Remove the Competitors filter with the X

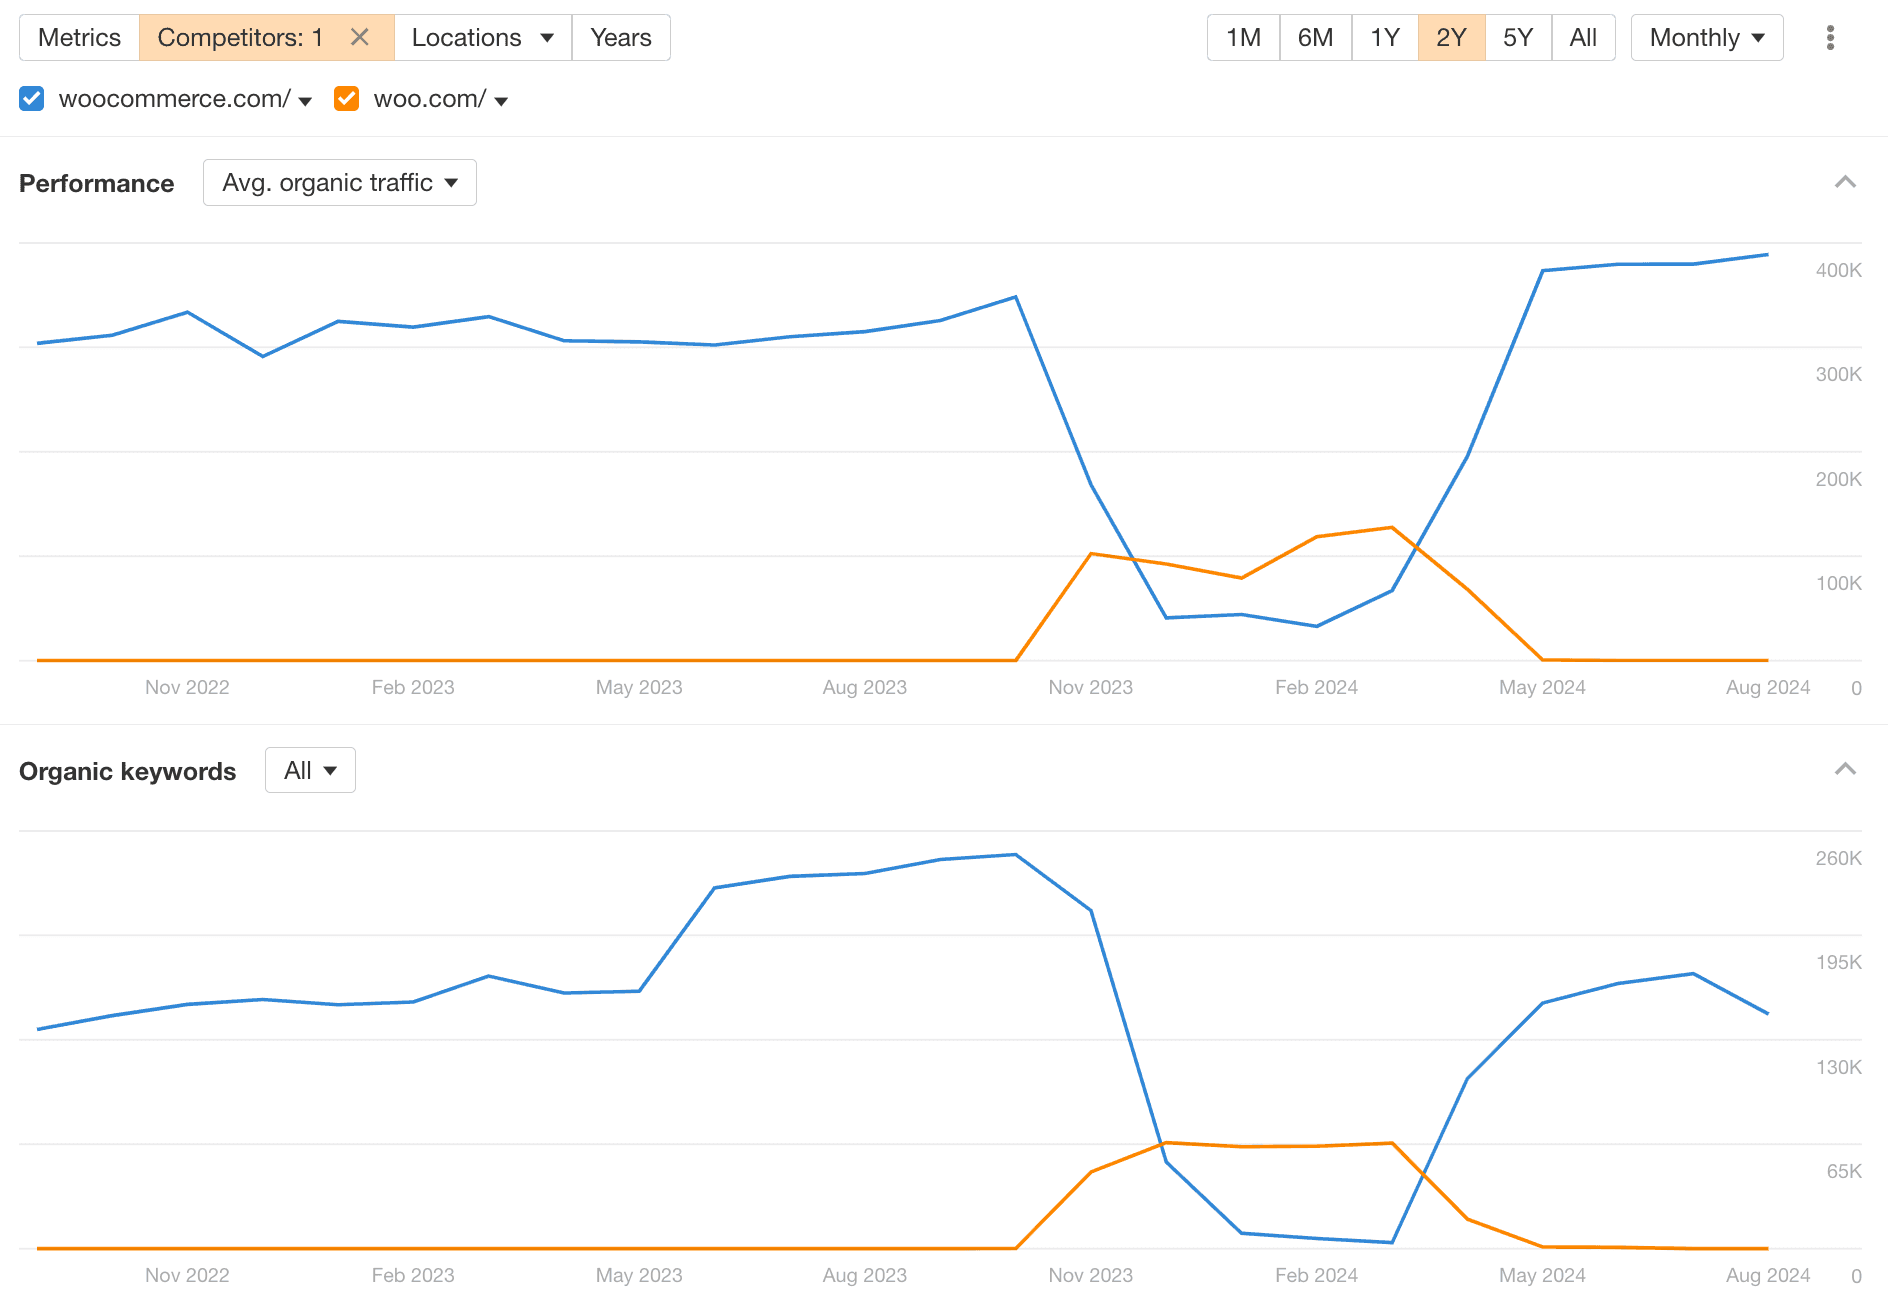coord(359,37)
